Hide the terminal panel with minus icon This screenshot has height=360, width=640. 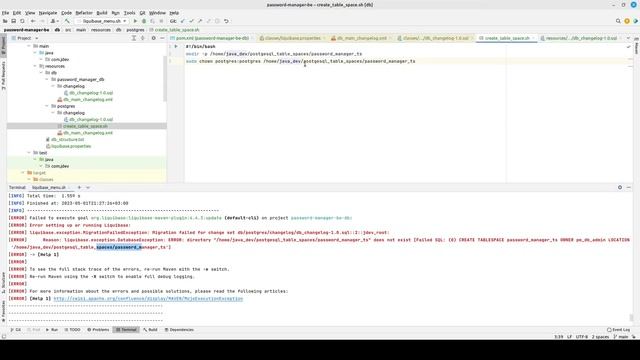click(629, 187)
